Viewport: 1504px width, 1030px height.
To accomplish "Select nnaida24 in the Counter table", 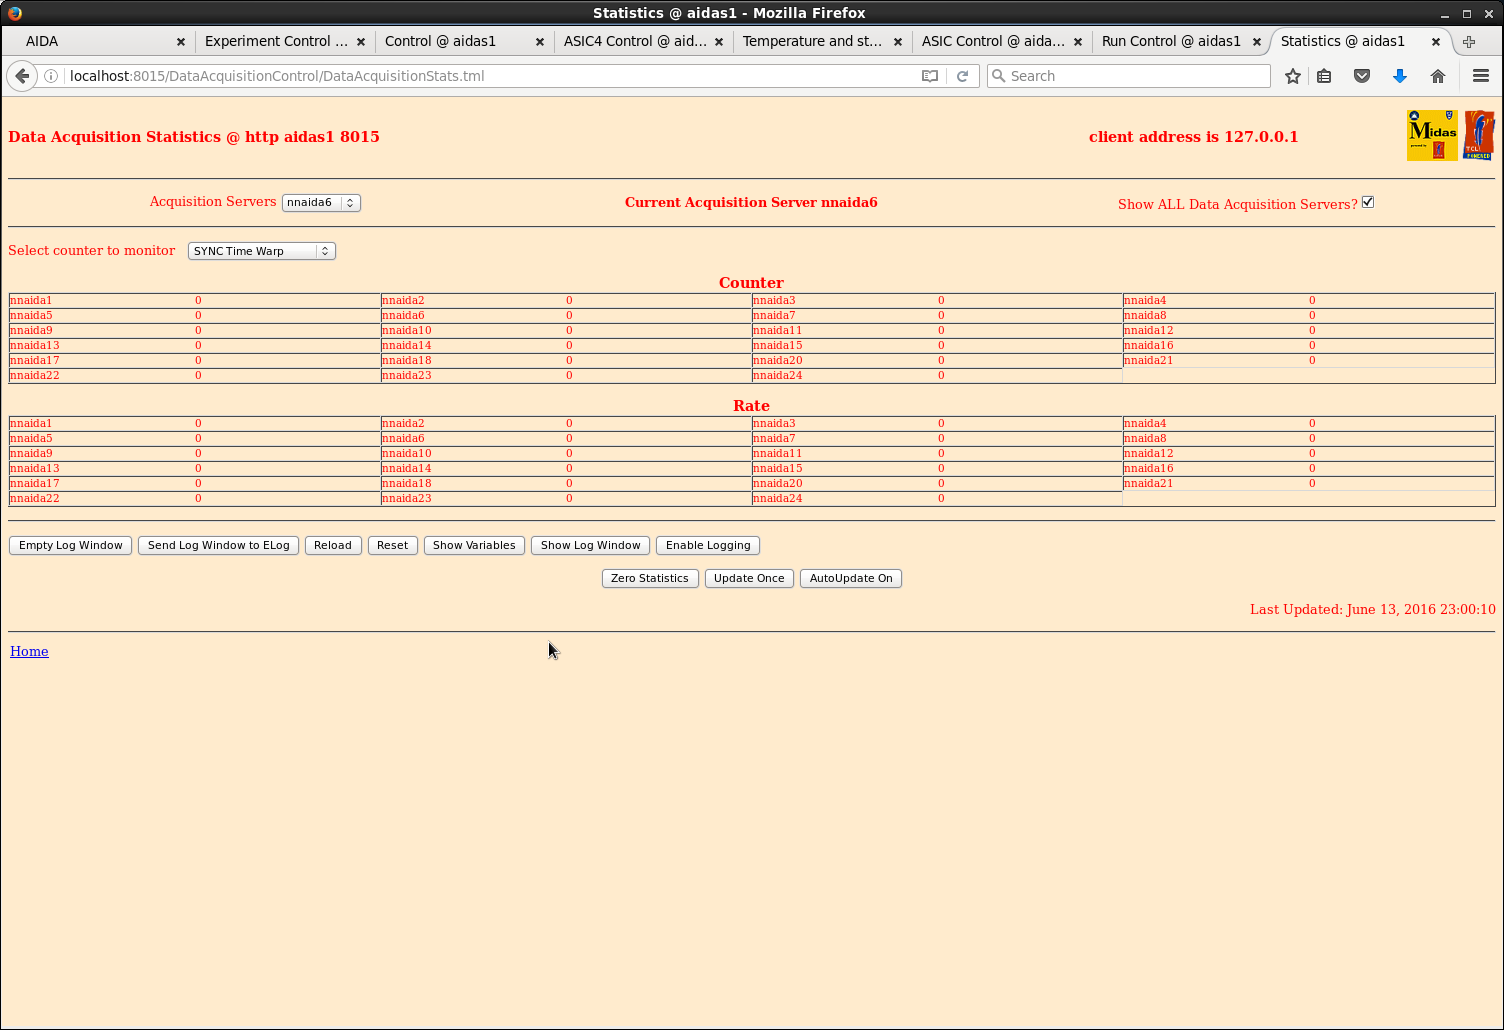I will pyautogui.click(x=777, y=376).
